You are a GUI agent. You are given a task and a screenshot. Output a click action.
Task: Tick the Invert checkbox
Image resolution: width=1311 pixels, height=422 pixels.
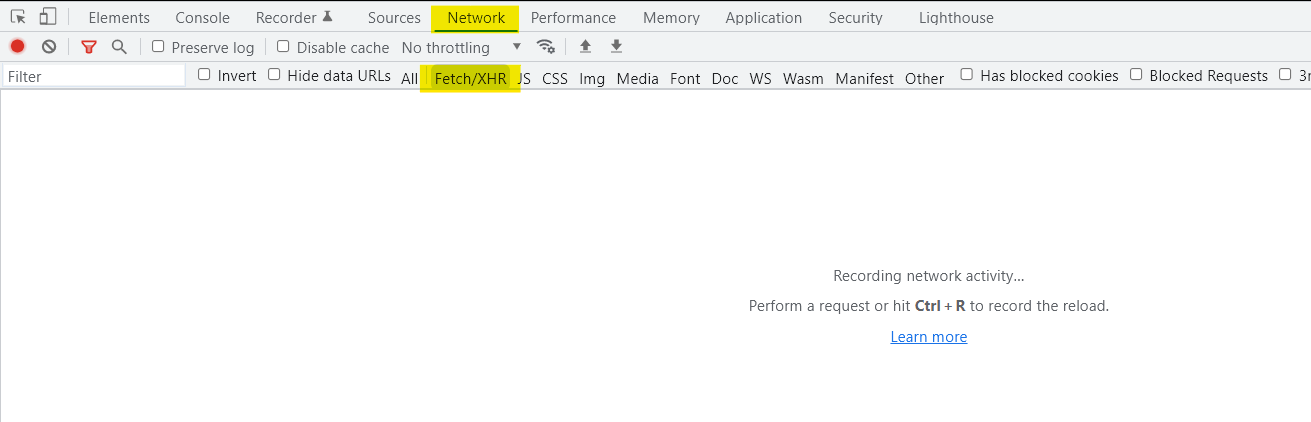click(x=204, y=75)
